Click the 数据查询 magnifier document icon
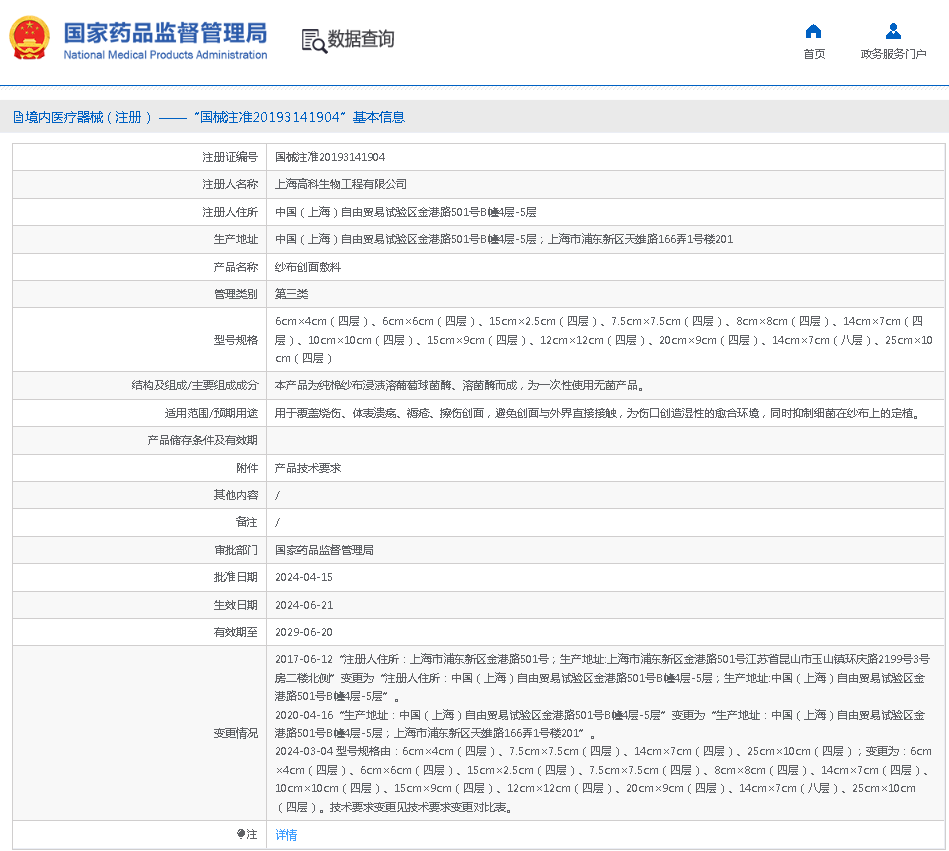The image size is (949, 851). [314, 40]
